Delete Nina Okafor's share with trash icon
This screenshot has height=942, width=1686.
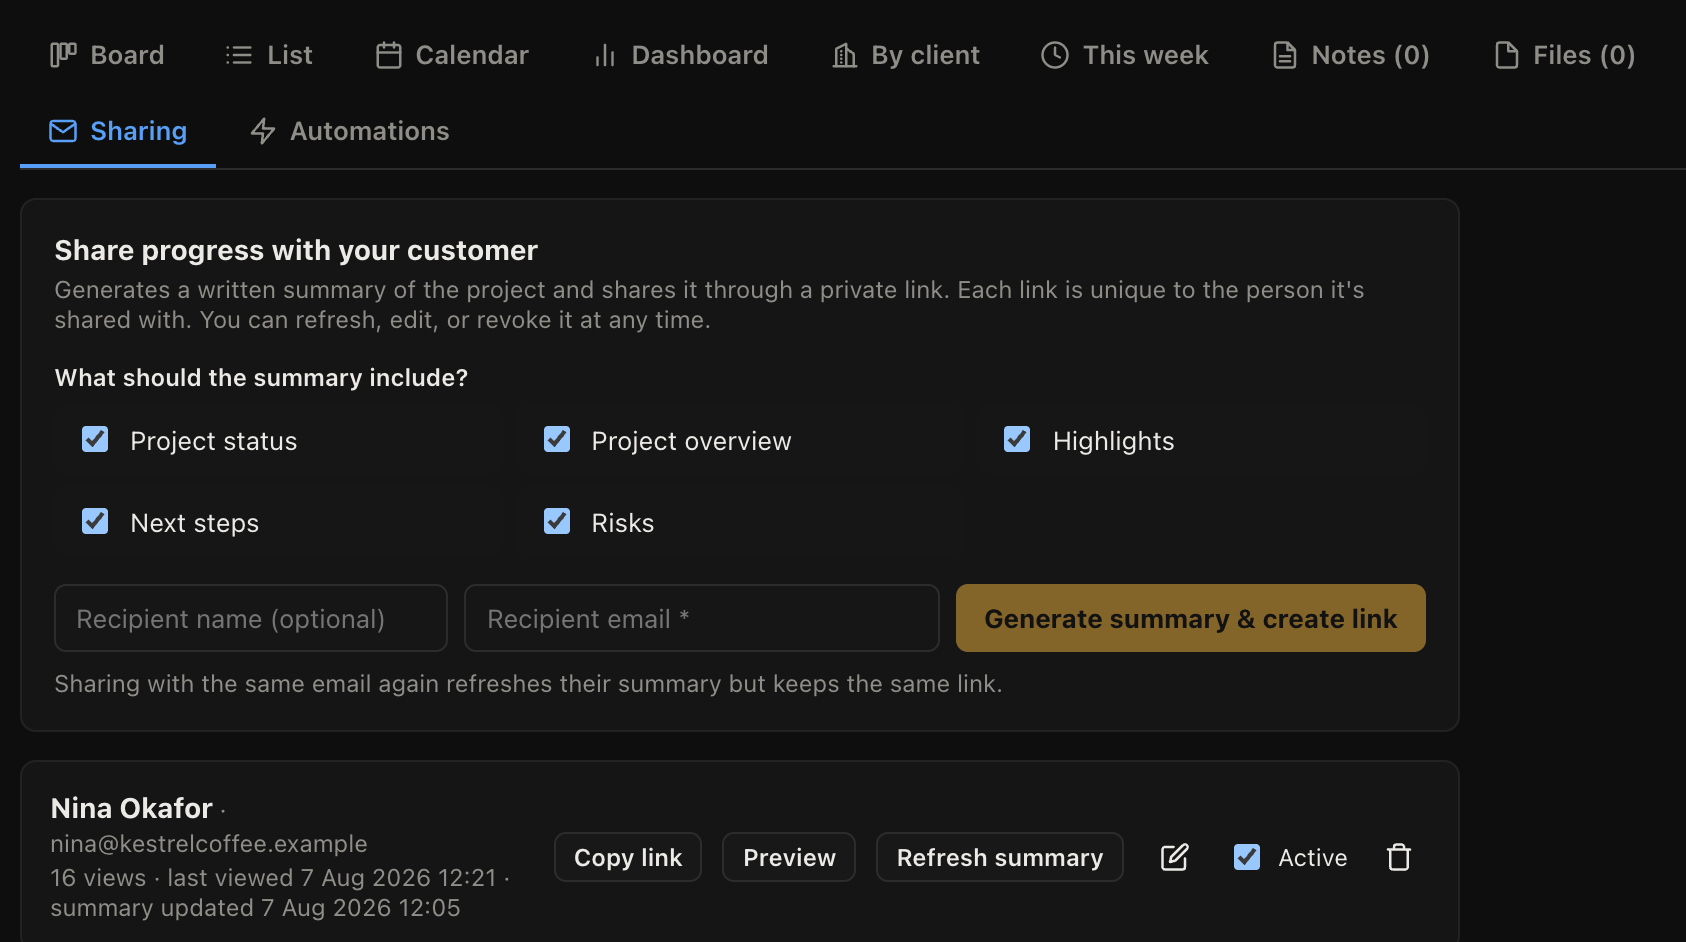1399,857
